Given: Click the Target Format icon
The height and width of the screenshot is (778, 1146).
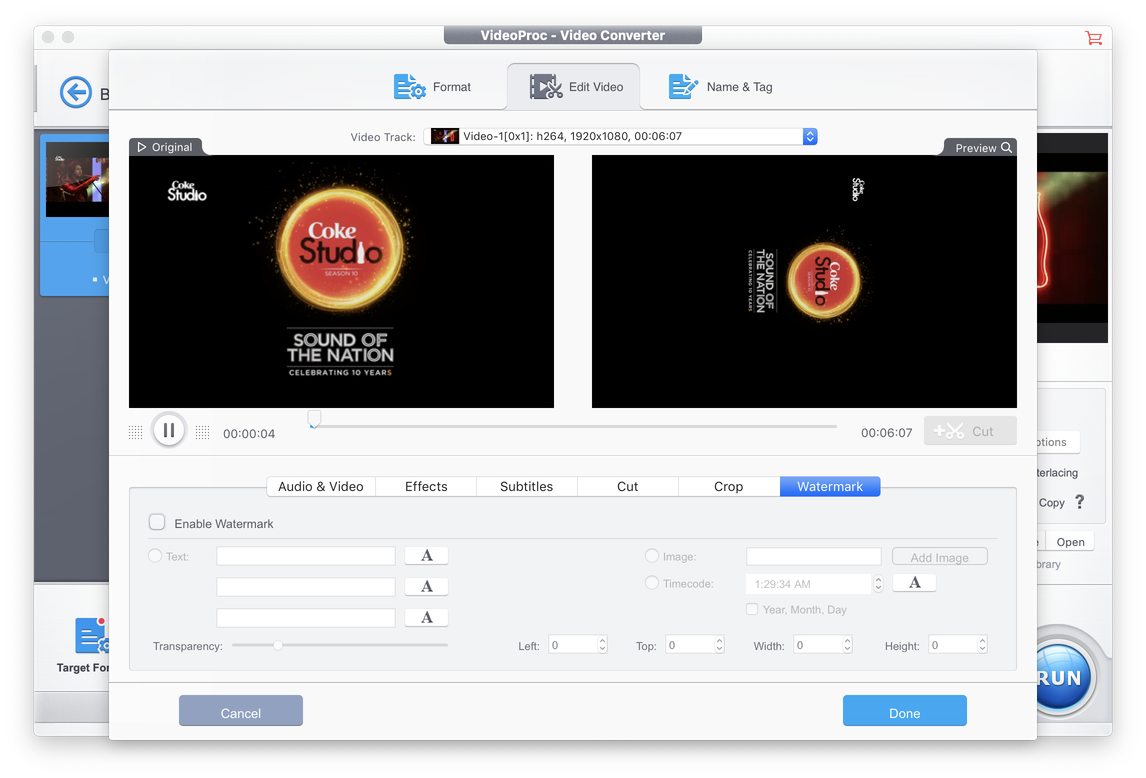Looking at the screenshot, I should coord(91,635).
